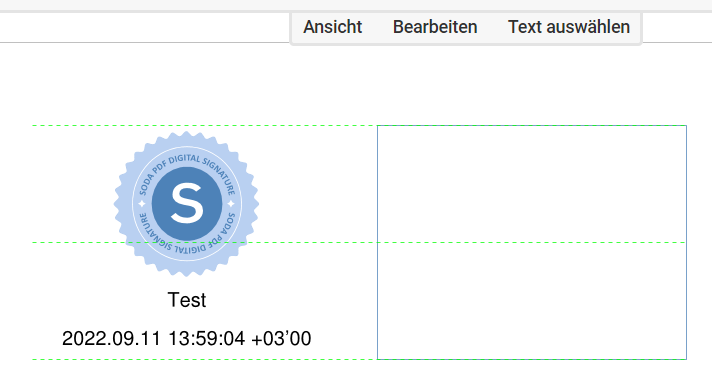Click the lower half of empty bordered field
Screen dimensions: 712x386
point(532,301)
